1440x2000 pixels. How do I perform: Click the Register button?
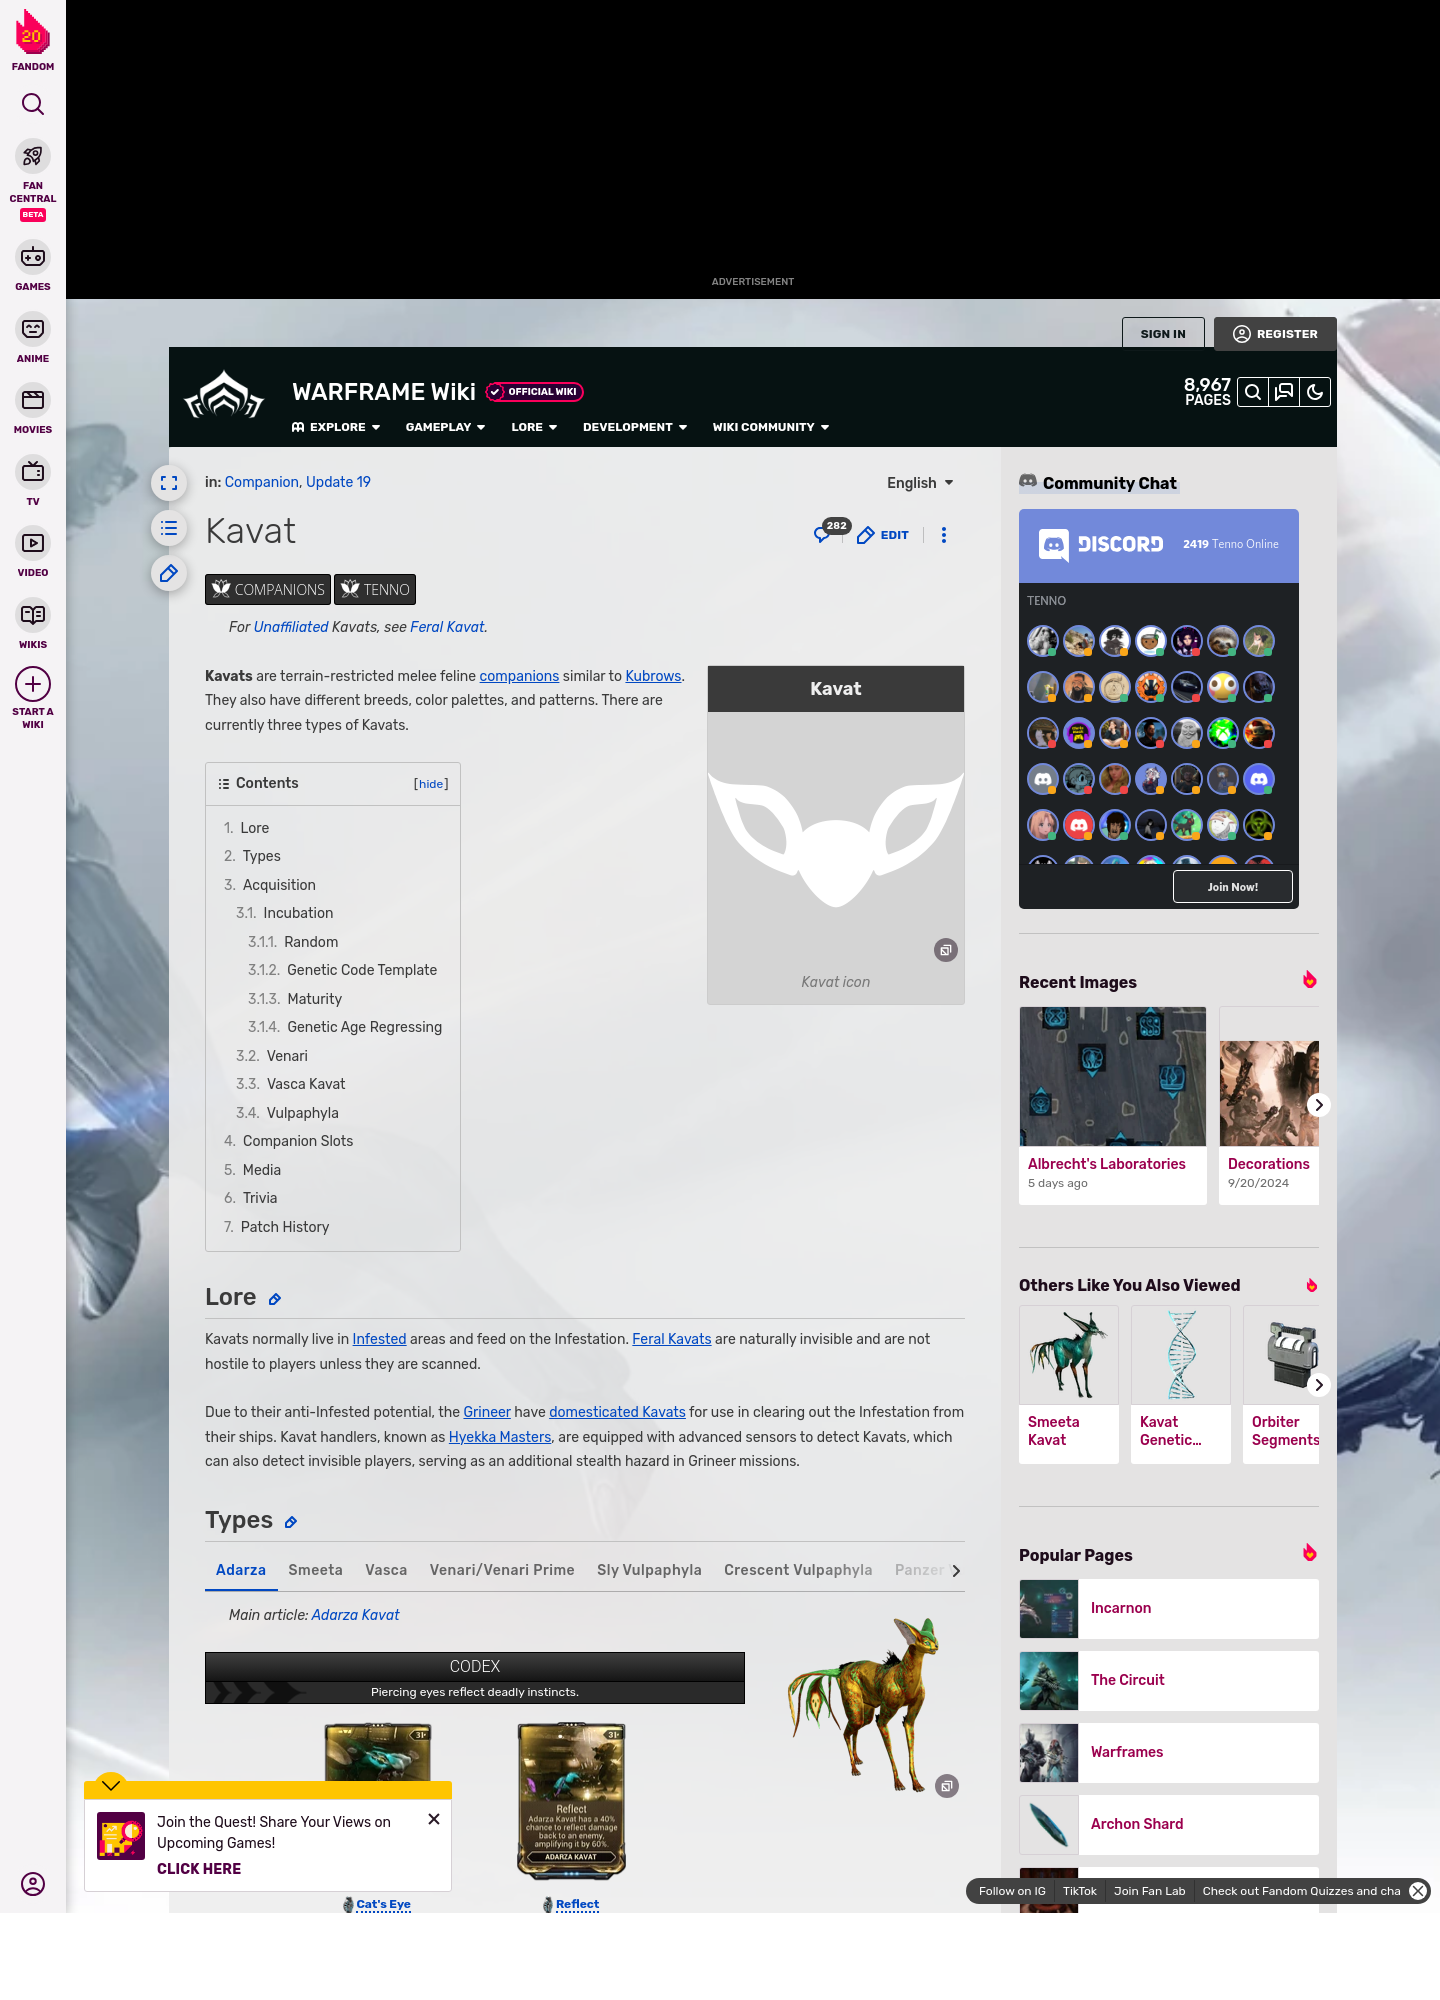pyautogui.click(x=1275, y=334)
